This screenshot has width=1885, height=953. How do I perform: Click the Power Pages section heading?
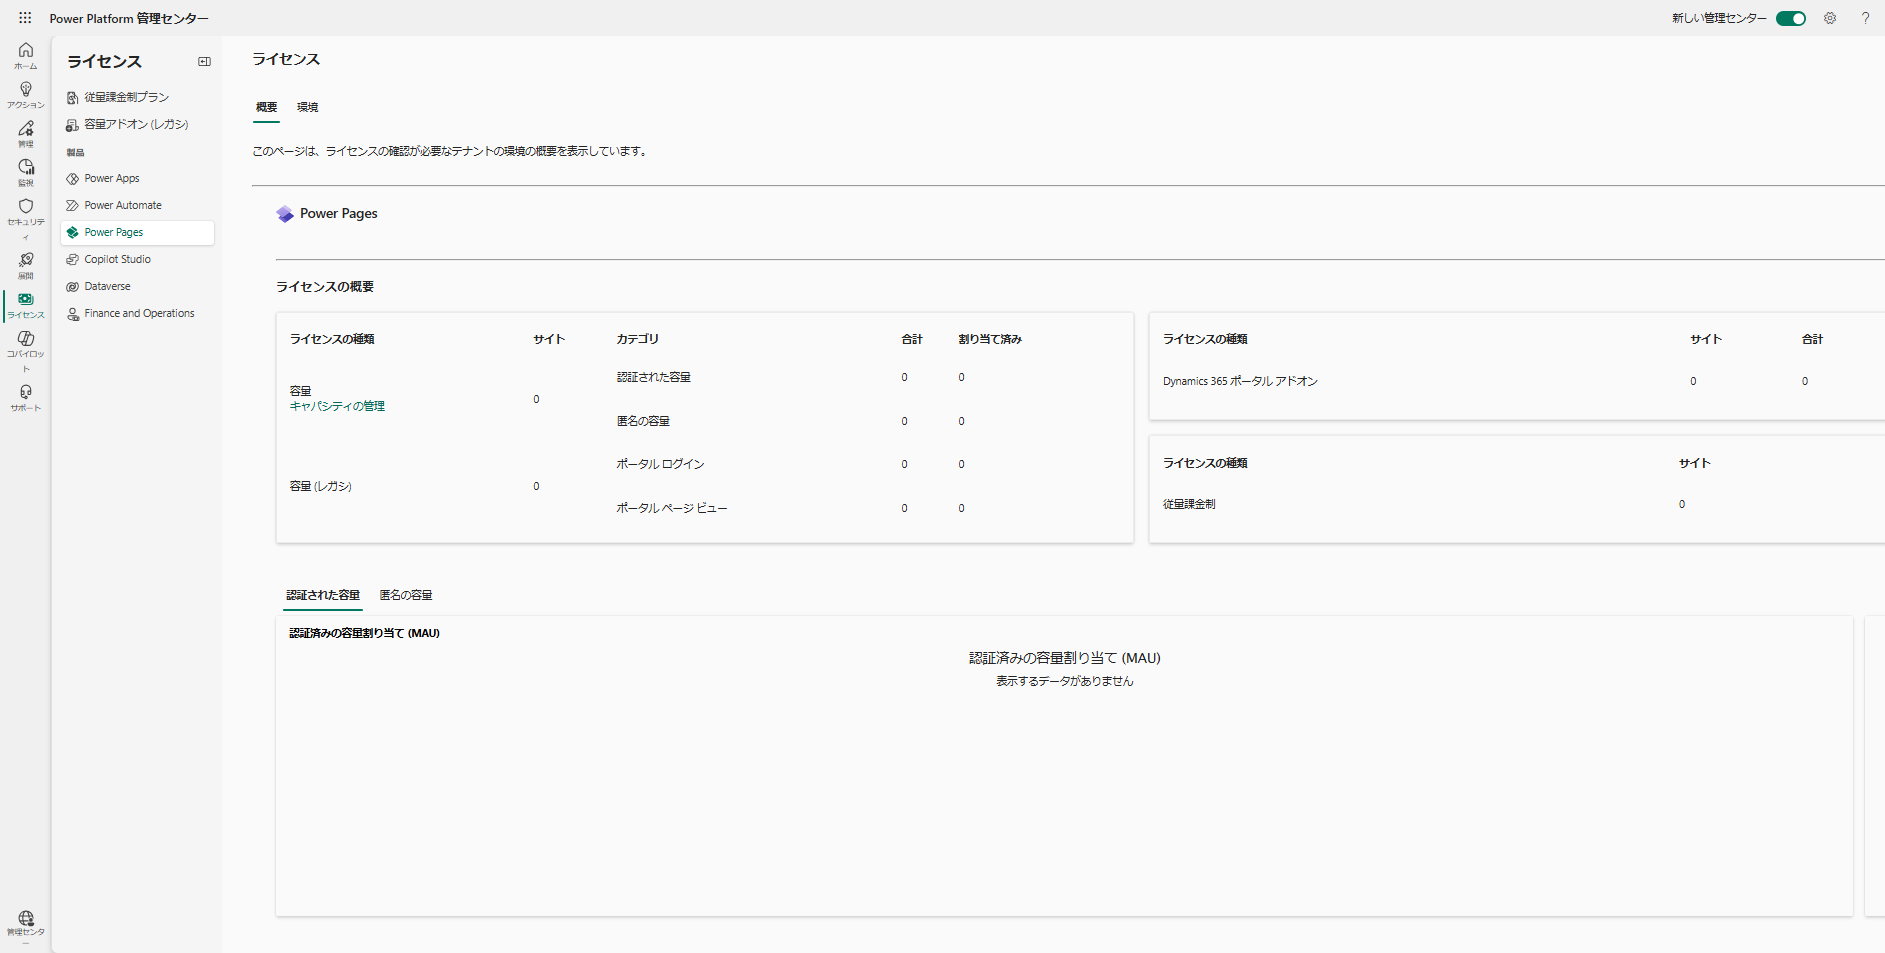pos(338,214)
